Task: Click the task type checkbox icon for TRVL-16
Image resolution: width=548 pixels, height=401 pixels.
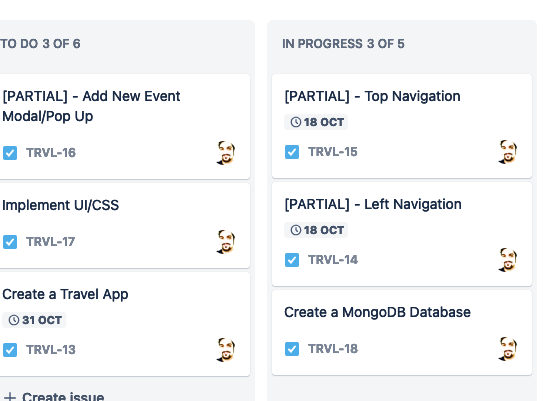Action: [10, 153]
